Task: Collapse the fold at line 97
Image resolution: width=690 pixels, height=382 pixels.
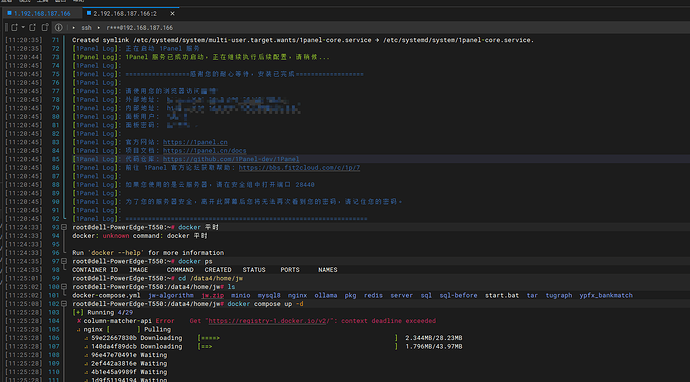Action: click(64, 261)
